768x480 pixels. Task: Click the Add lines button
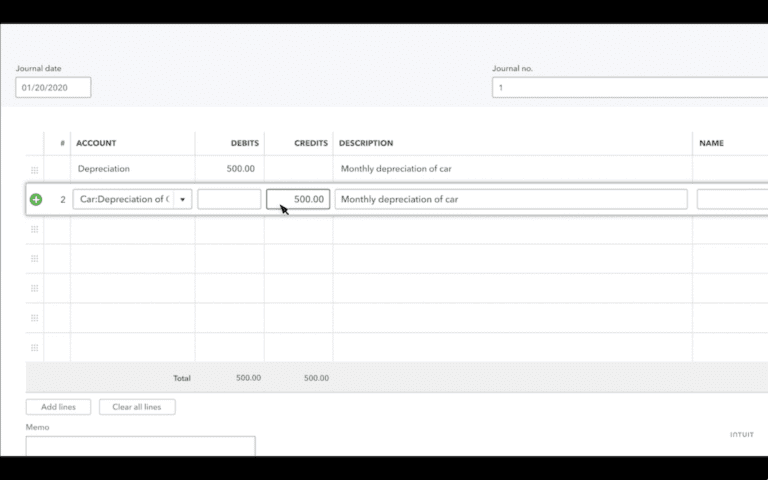[58, 407]
